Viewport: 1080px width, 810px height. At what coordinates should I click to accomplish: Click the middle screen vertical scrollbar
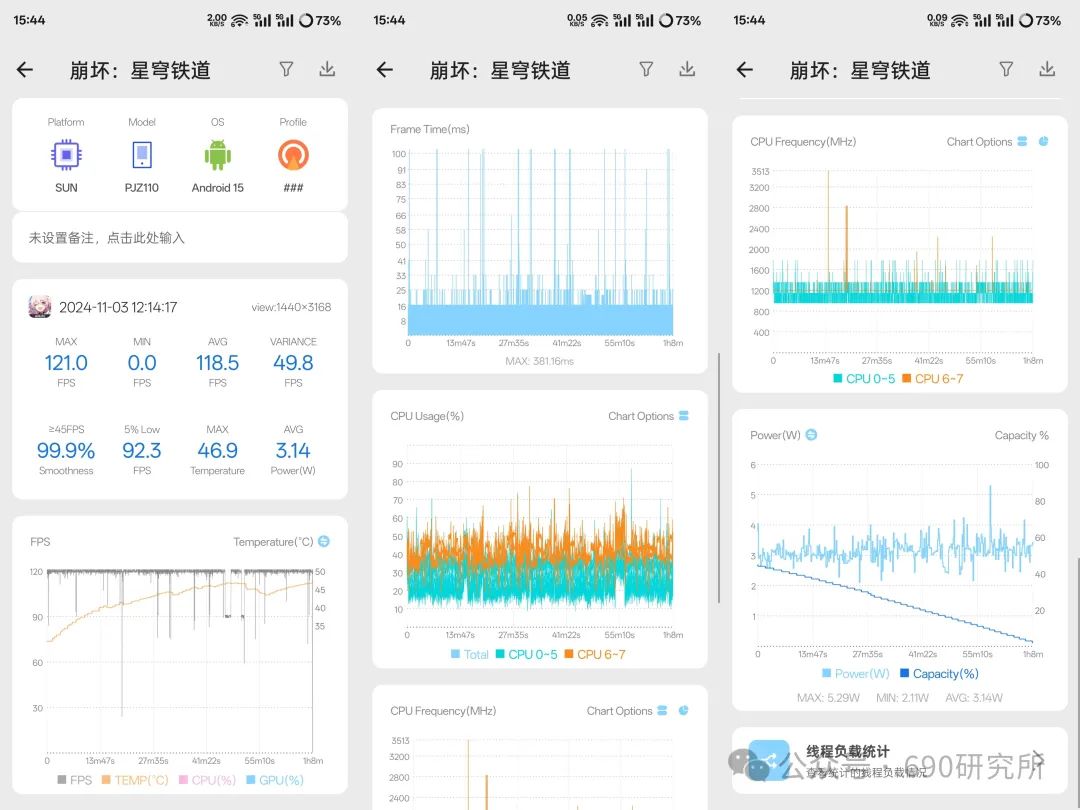[719, 478]
